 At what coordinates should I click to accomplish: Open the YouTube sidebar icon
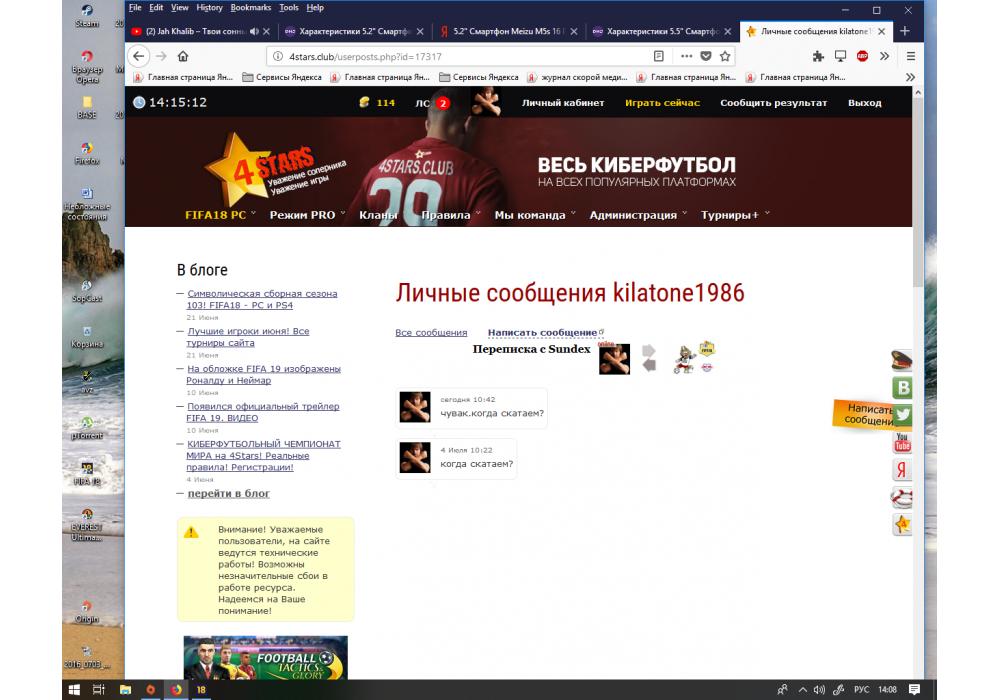[902, 442]
